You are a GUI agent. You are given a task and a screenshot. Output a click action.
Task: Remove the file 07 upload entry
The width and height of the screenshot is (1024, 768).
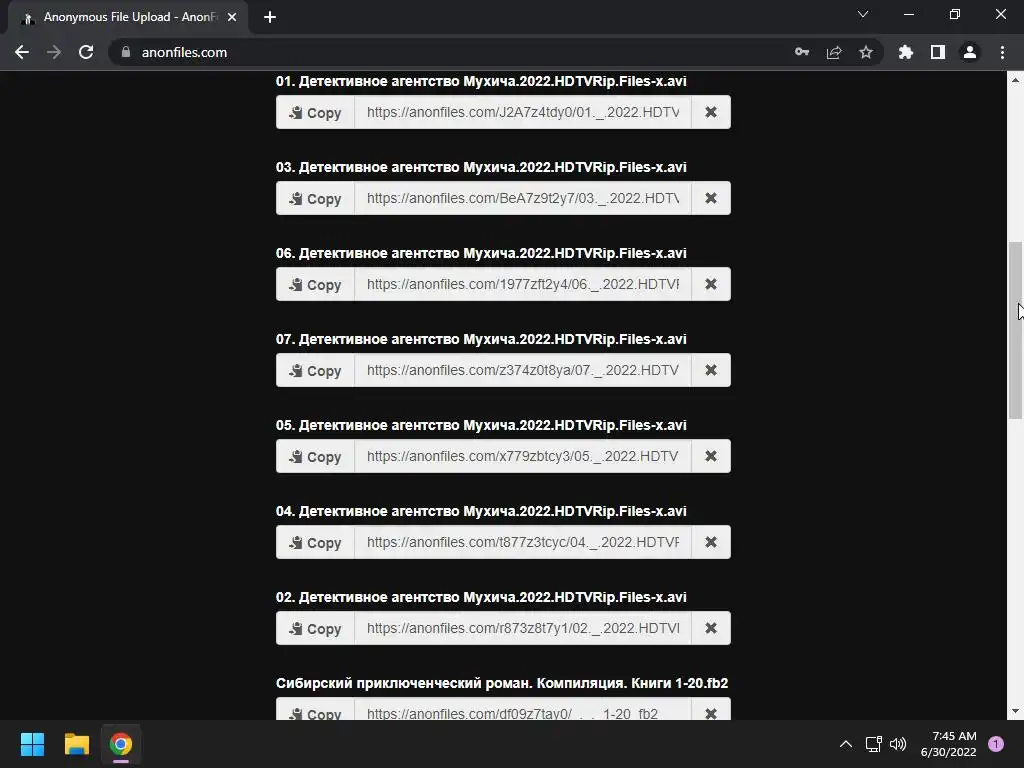(711, 370)
